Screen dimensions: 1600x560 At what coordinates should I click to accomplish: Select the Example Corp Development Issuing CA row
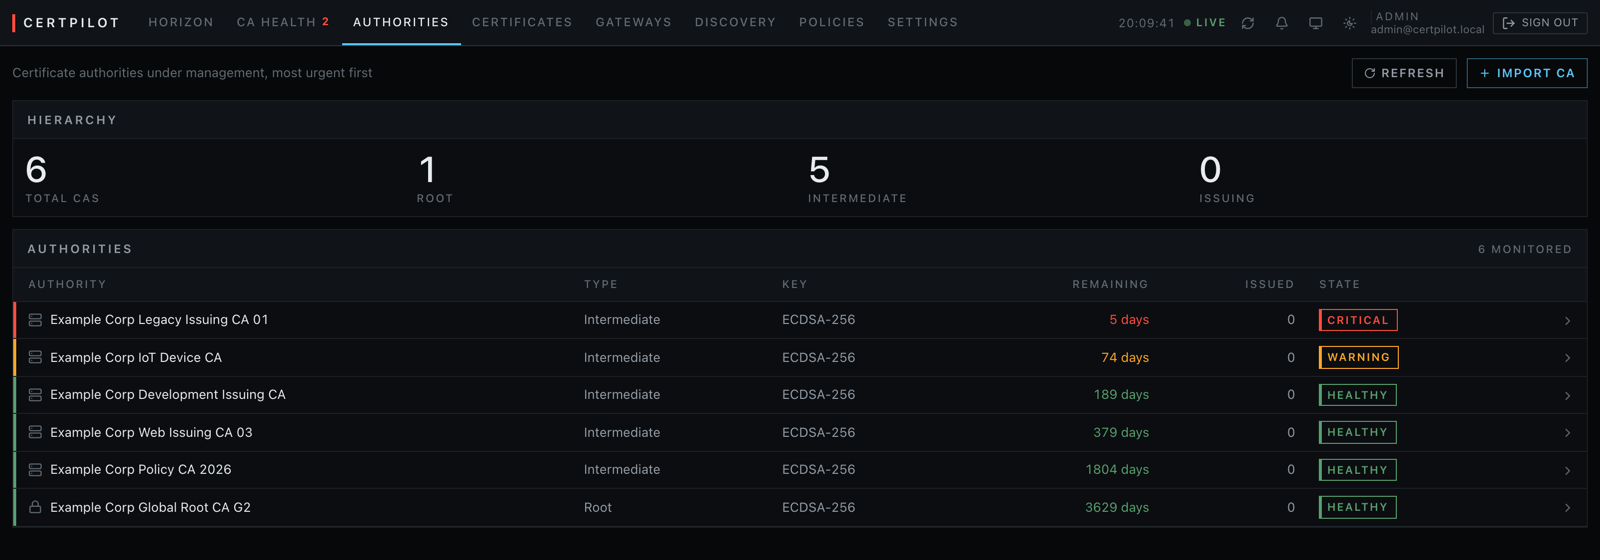coord(800,395)
